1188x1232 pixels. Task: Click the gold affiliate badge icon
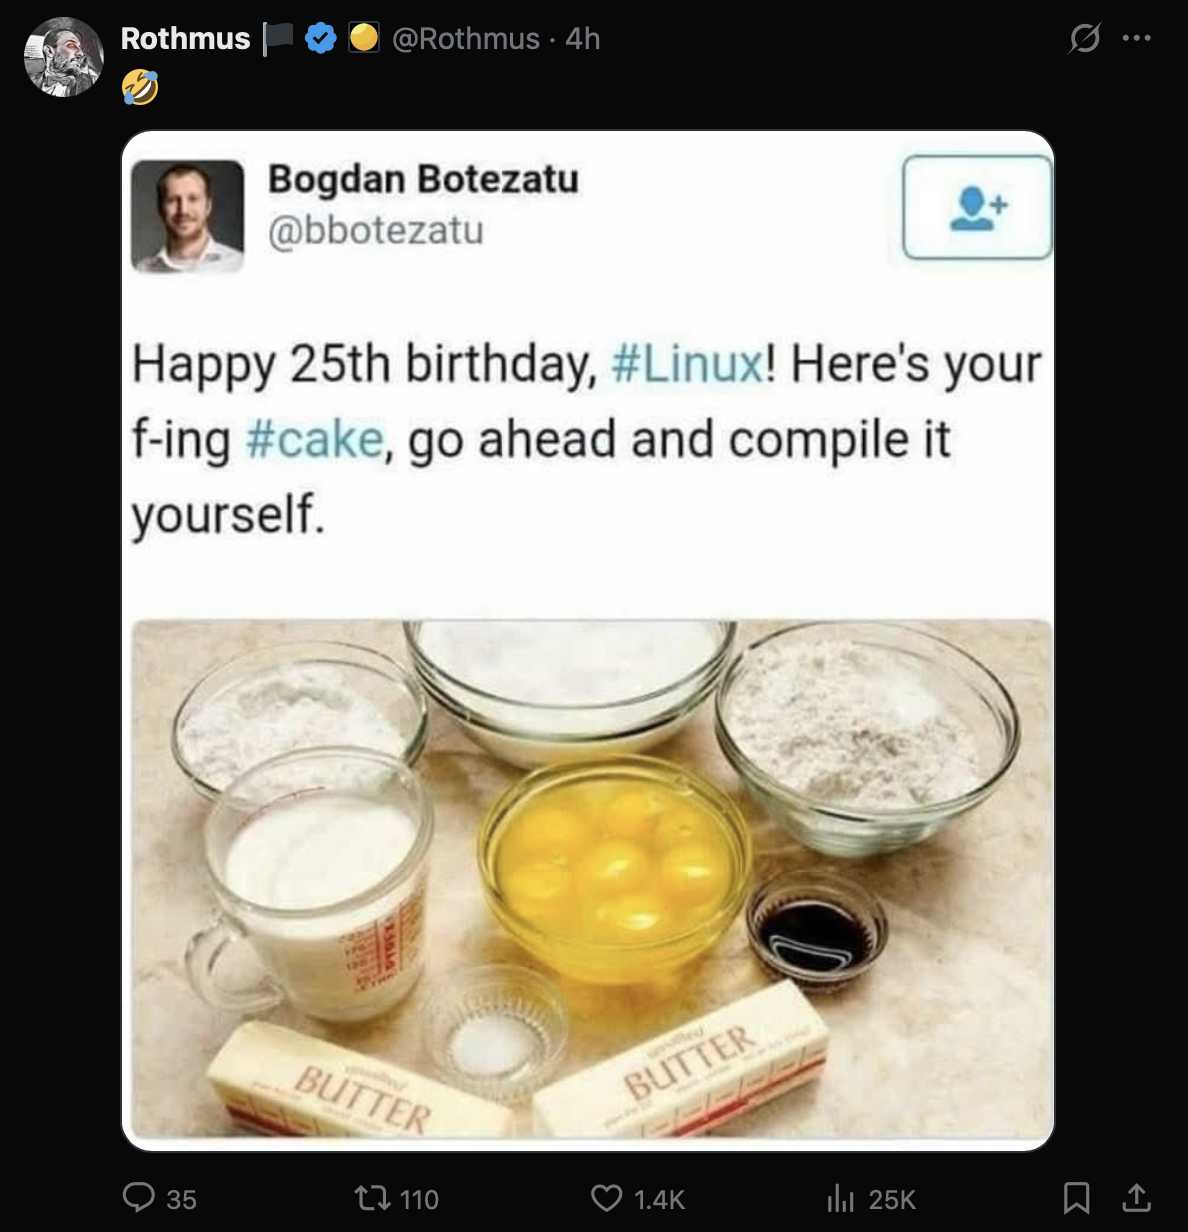(364, 38)
